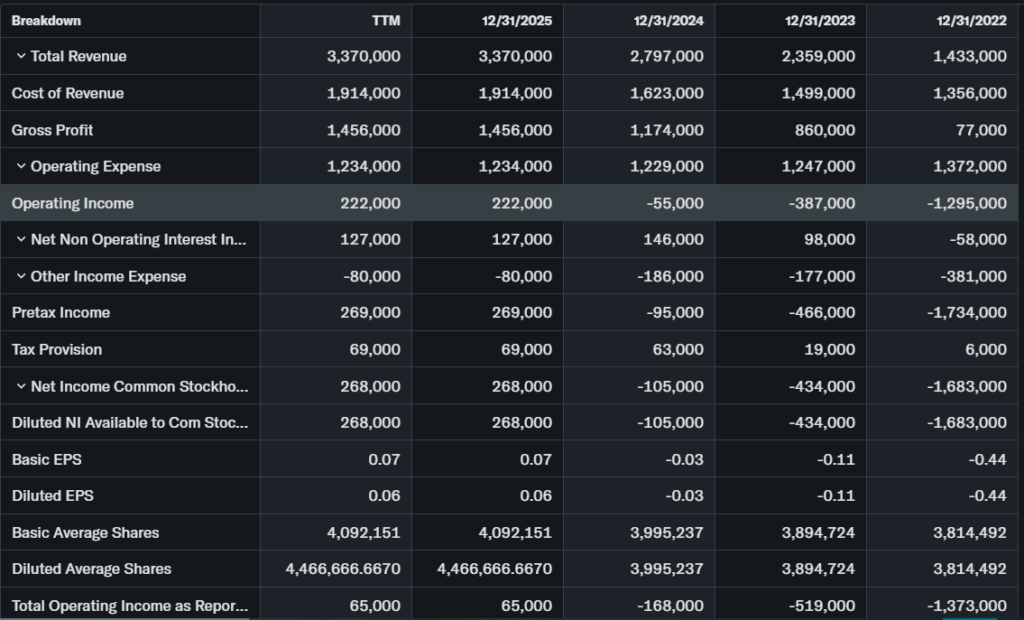
Task: Select the Pretax Income row label
Action: (61, 313)
